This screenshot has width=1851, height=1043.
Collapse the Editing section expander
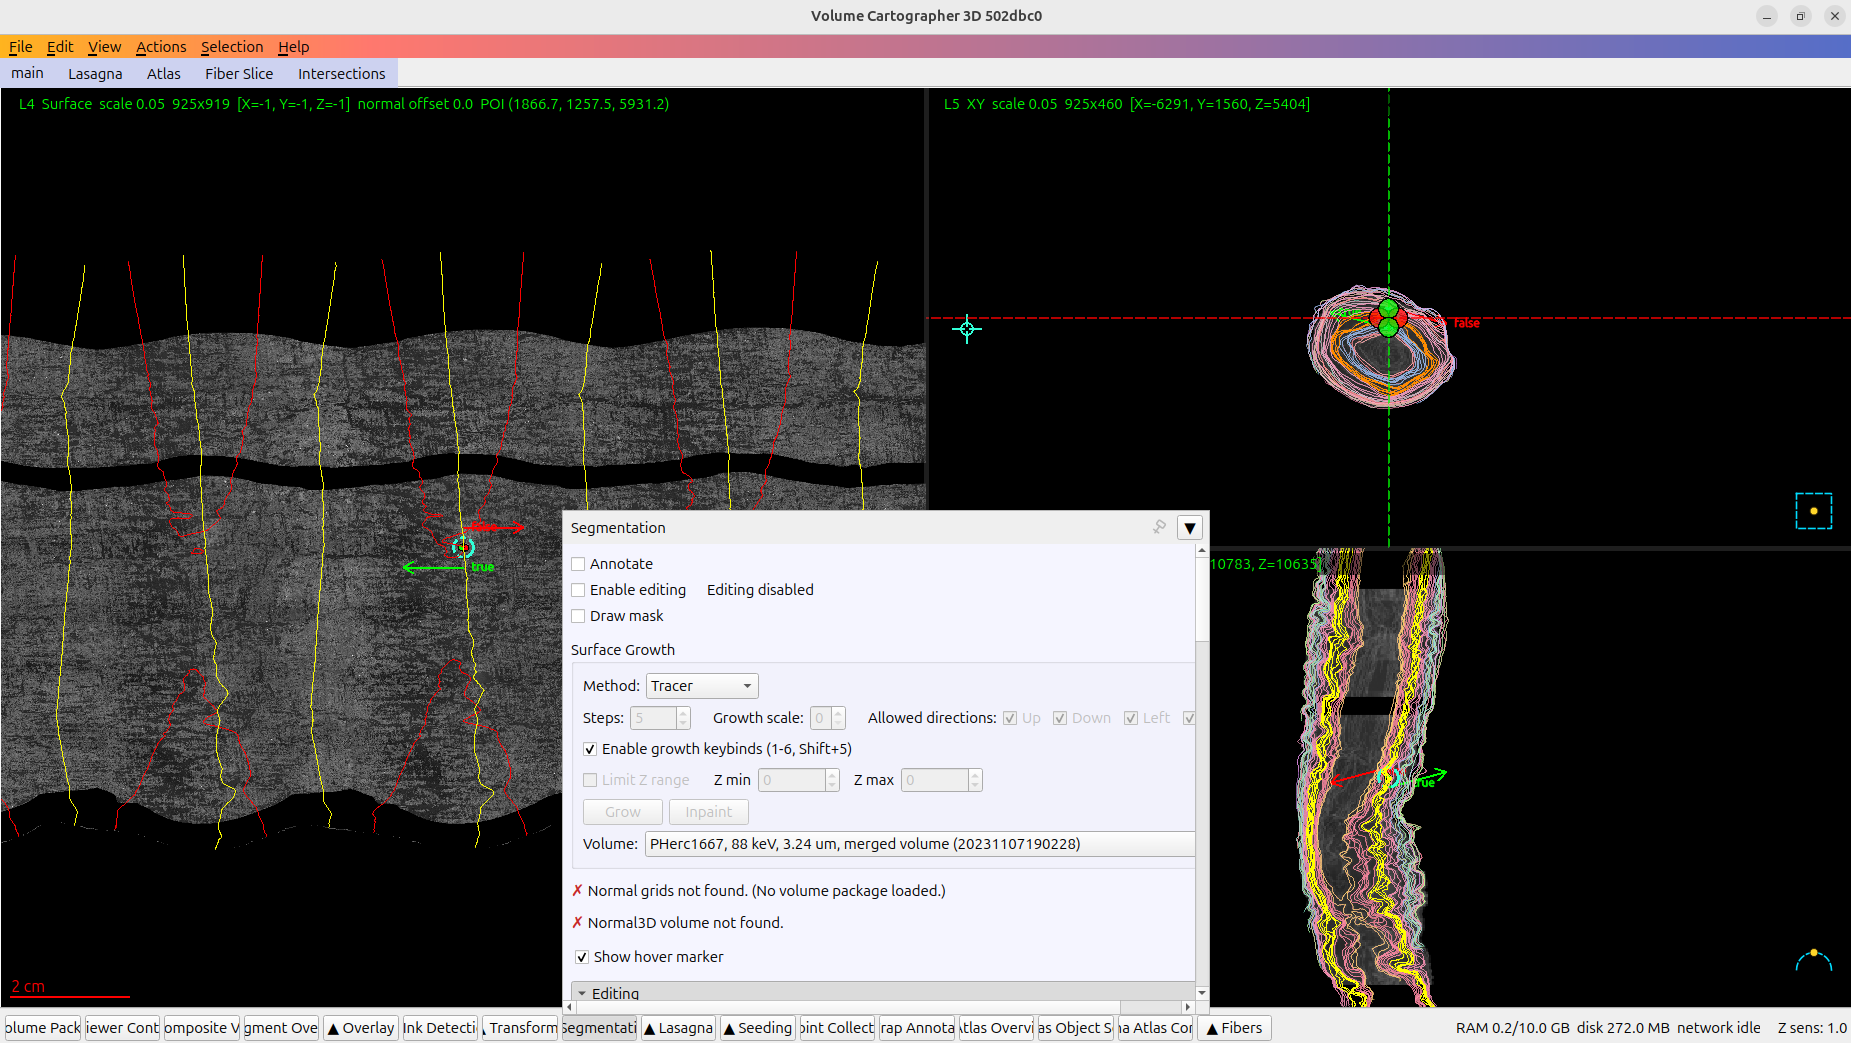(582, 994)
